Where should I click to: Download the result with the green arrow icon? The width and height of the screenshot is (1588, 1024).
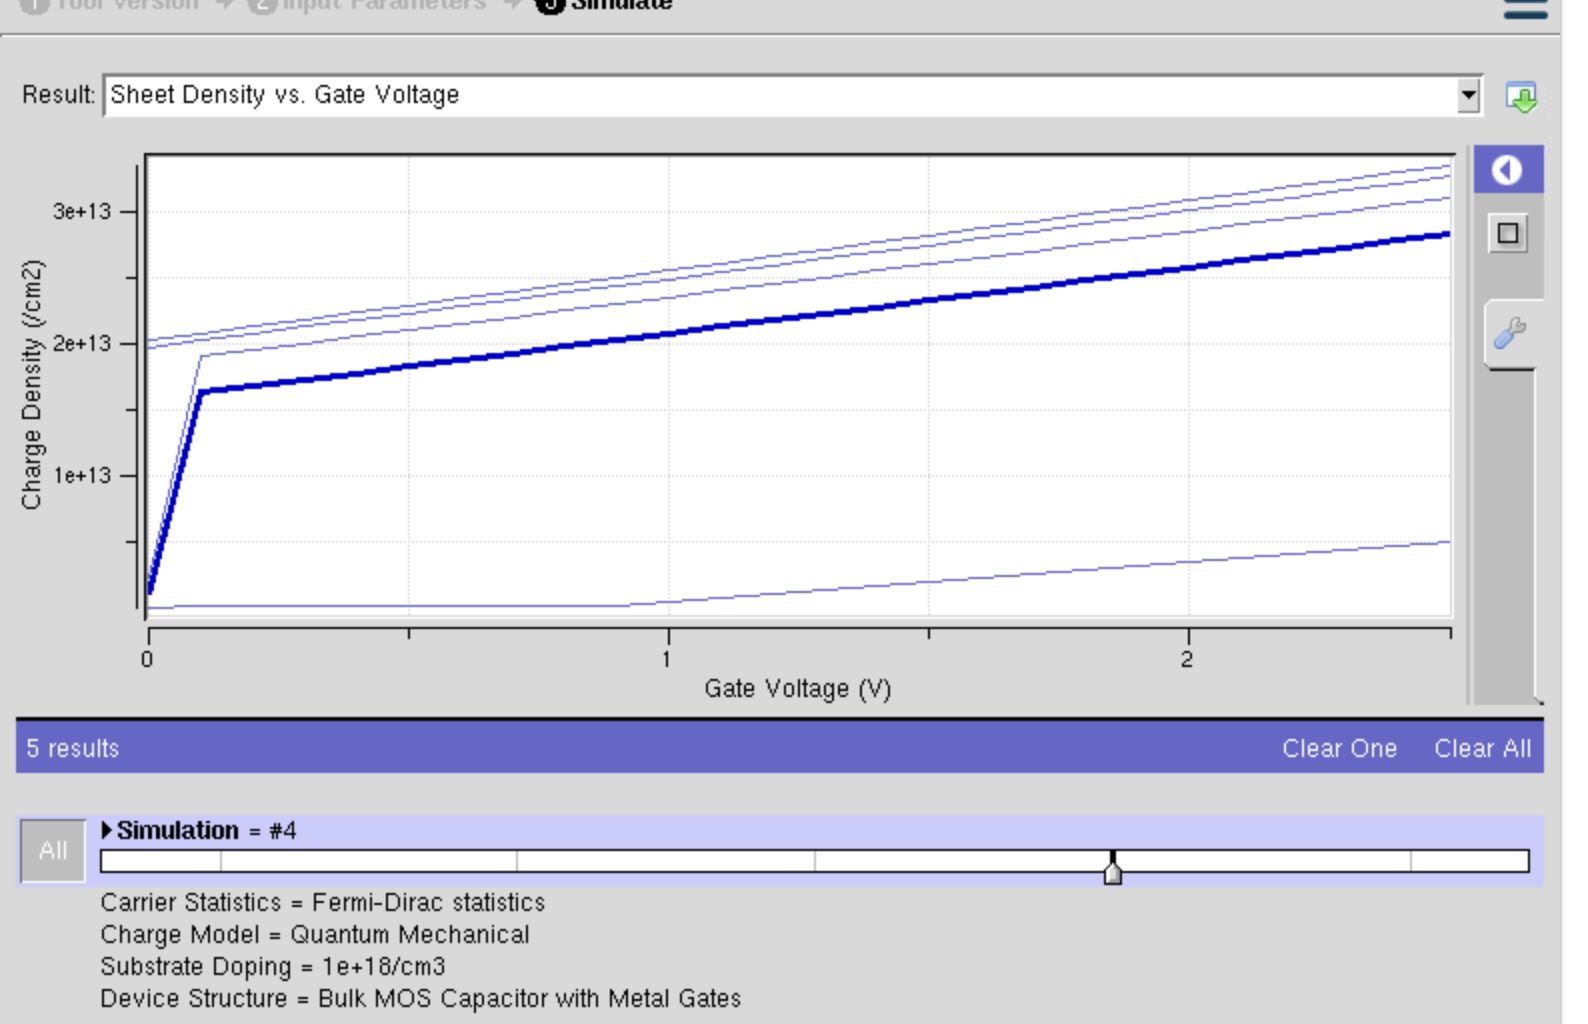[1521, 97]
